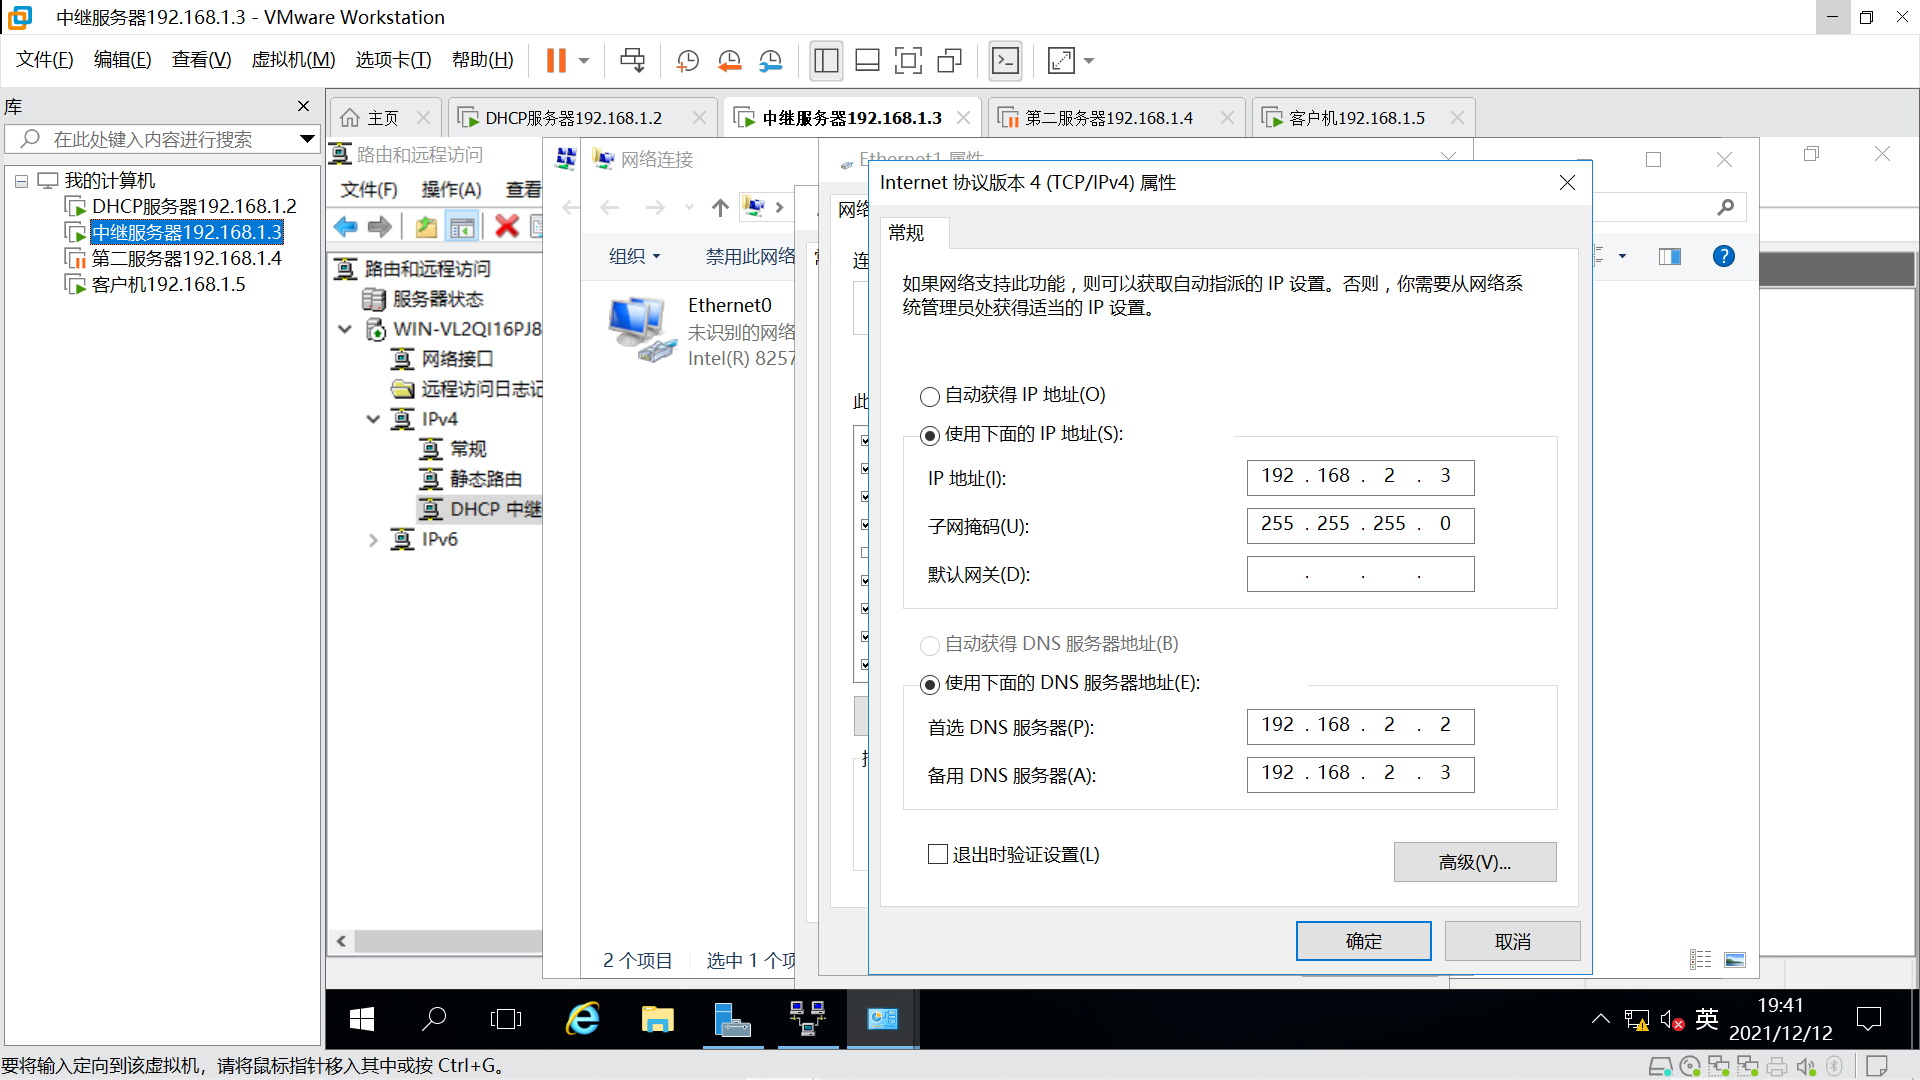
Task: Switch to the DHCP服务器192.168.1.2 tab
Action: [x=573, y=118]
